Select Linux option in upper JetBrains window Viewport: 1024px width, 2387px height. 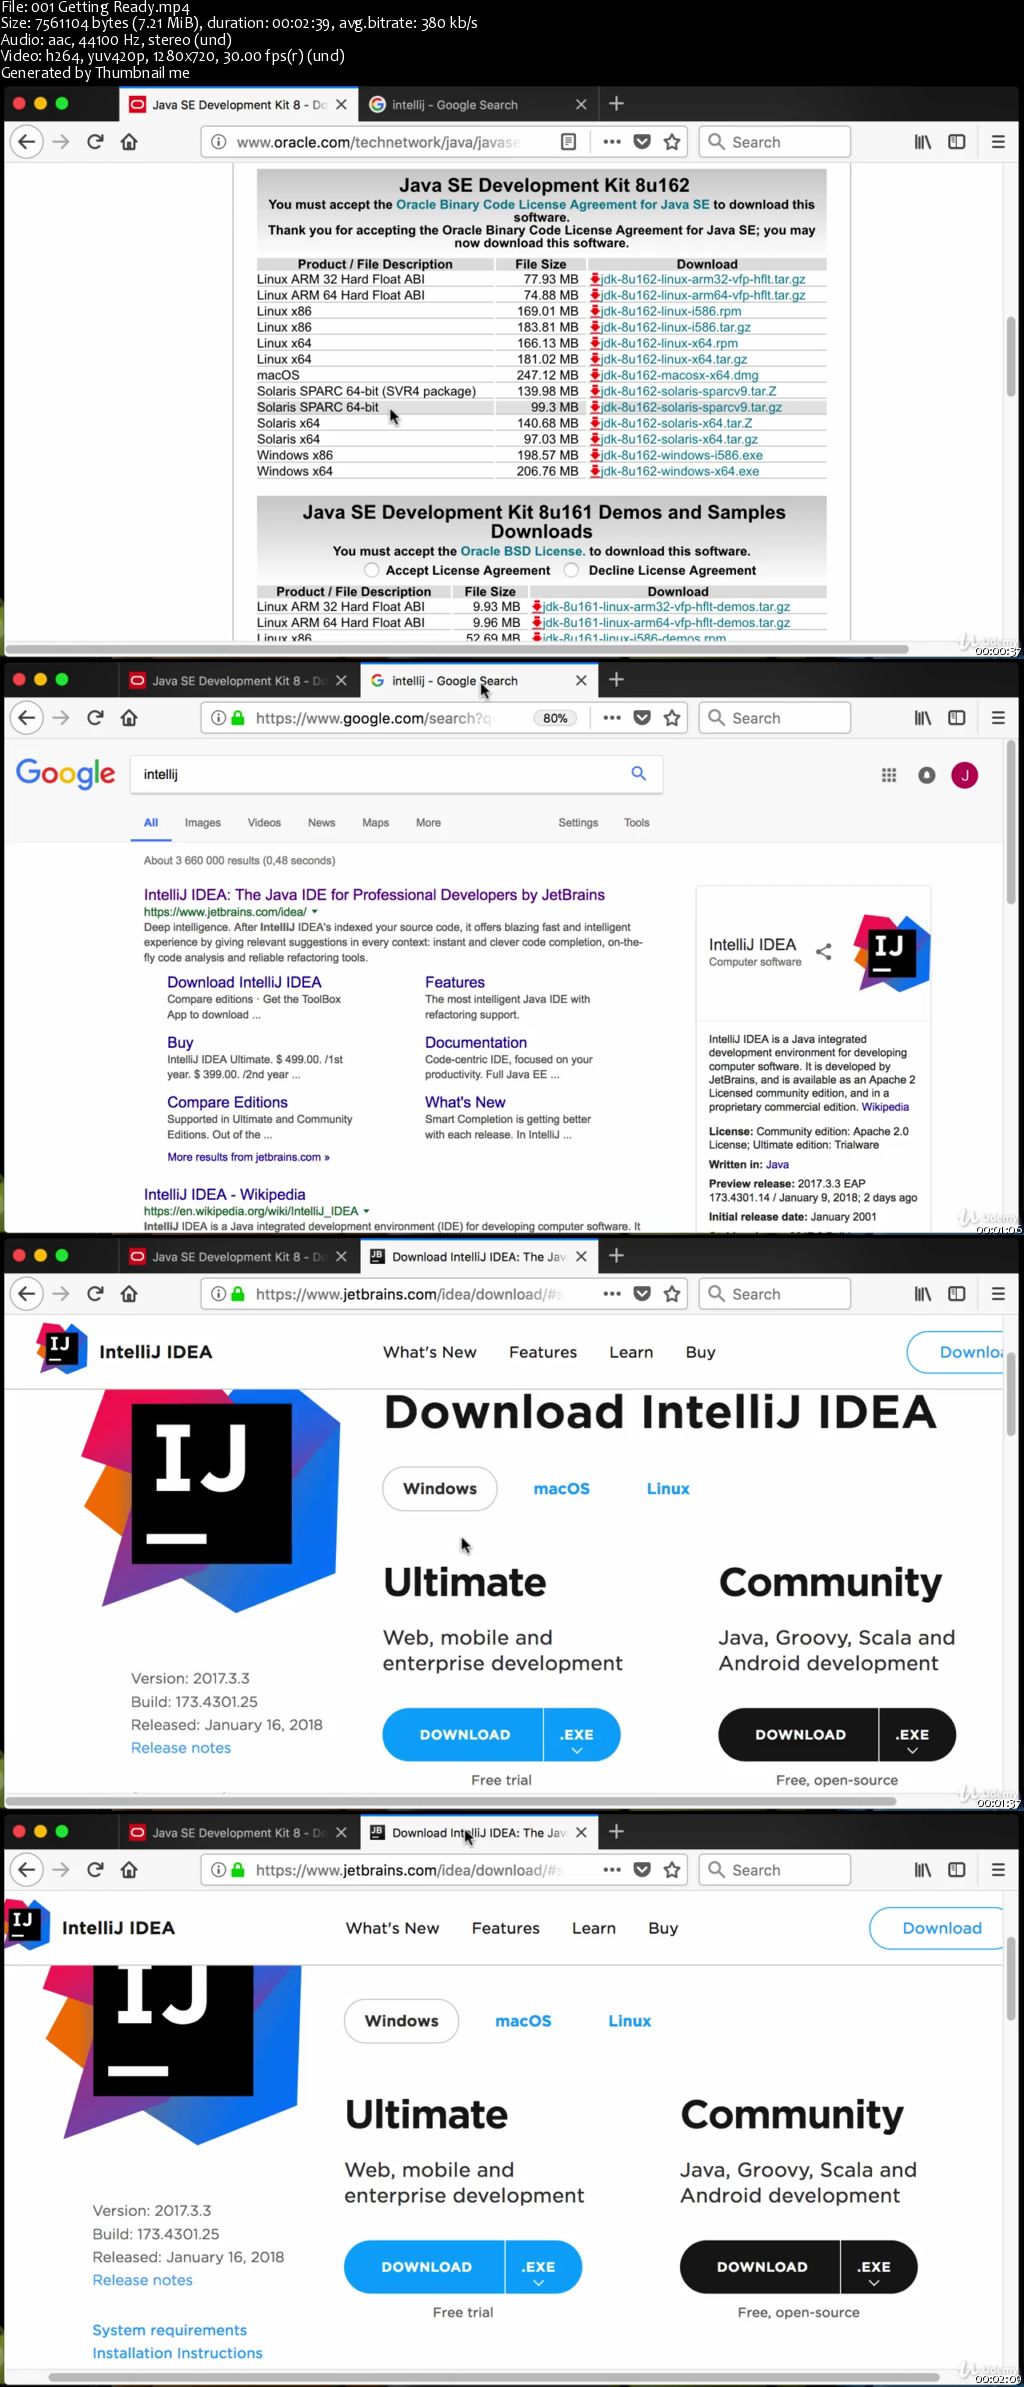[668, 1488]
